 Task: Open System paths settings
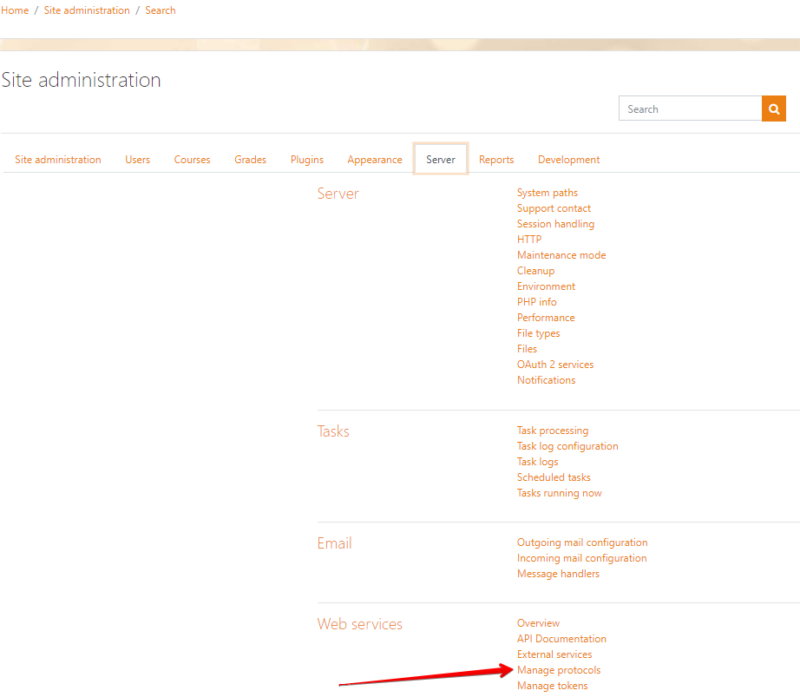547,193
